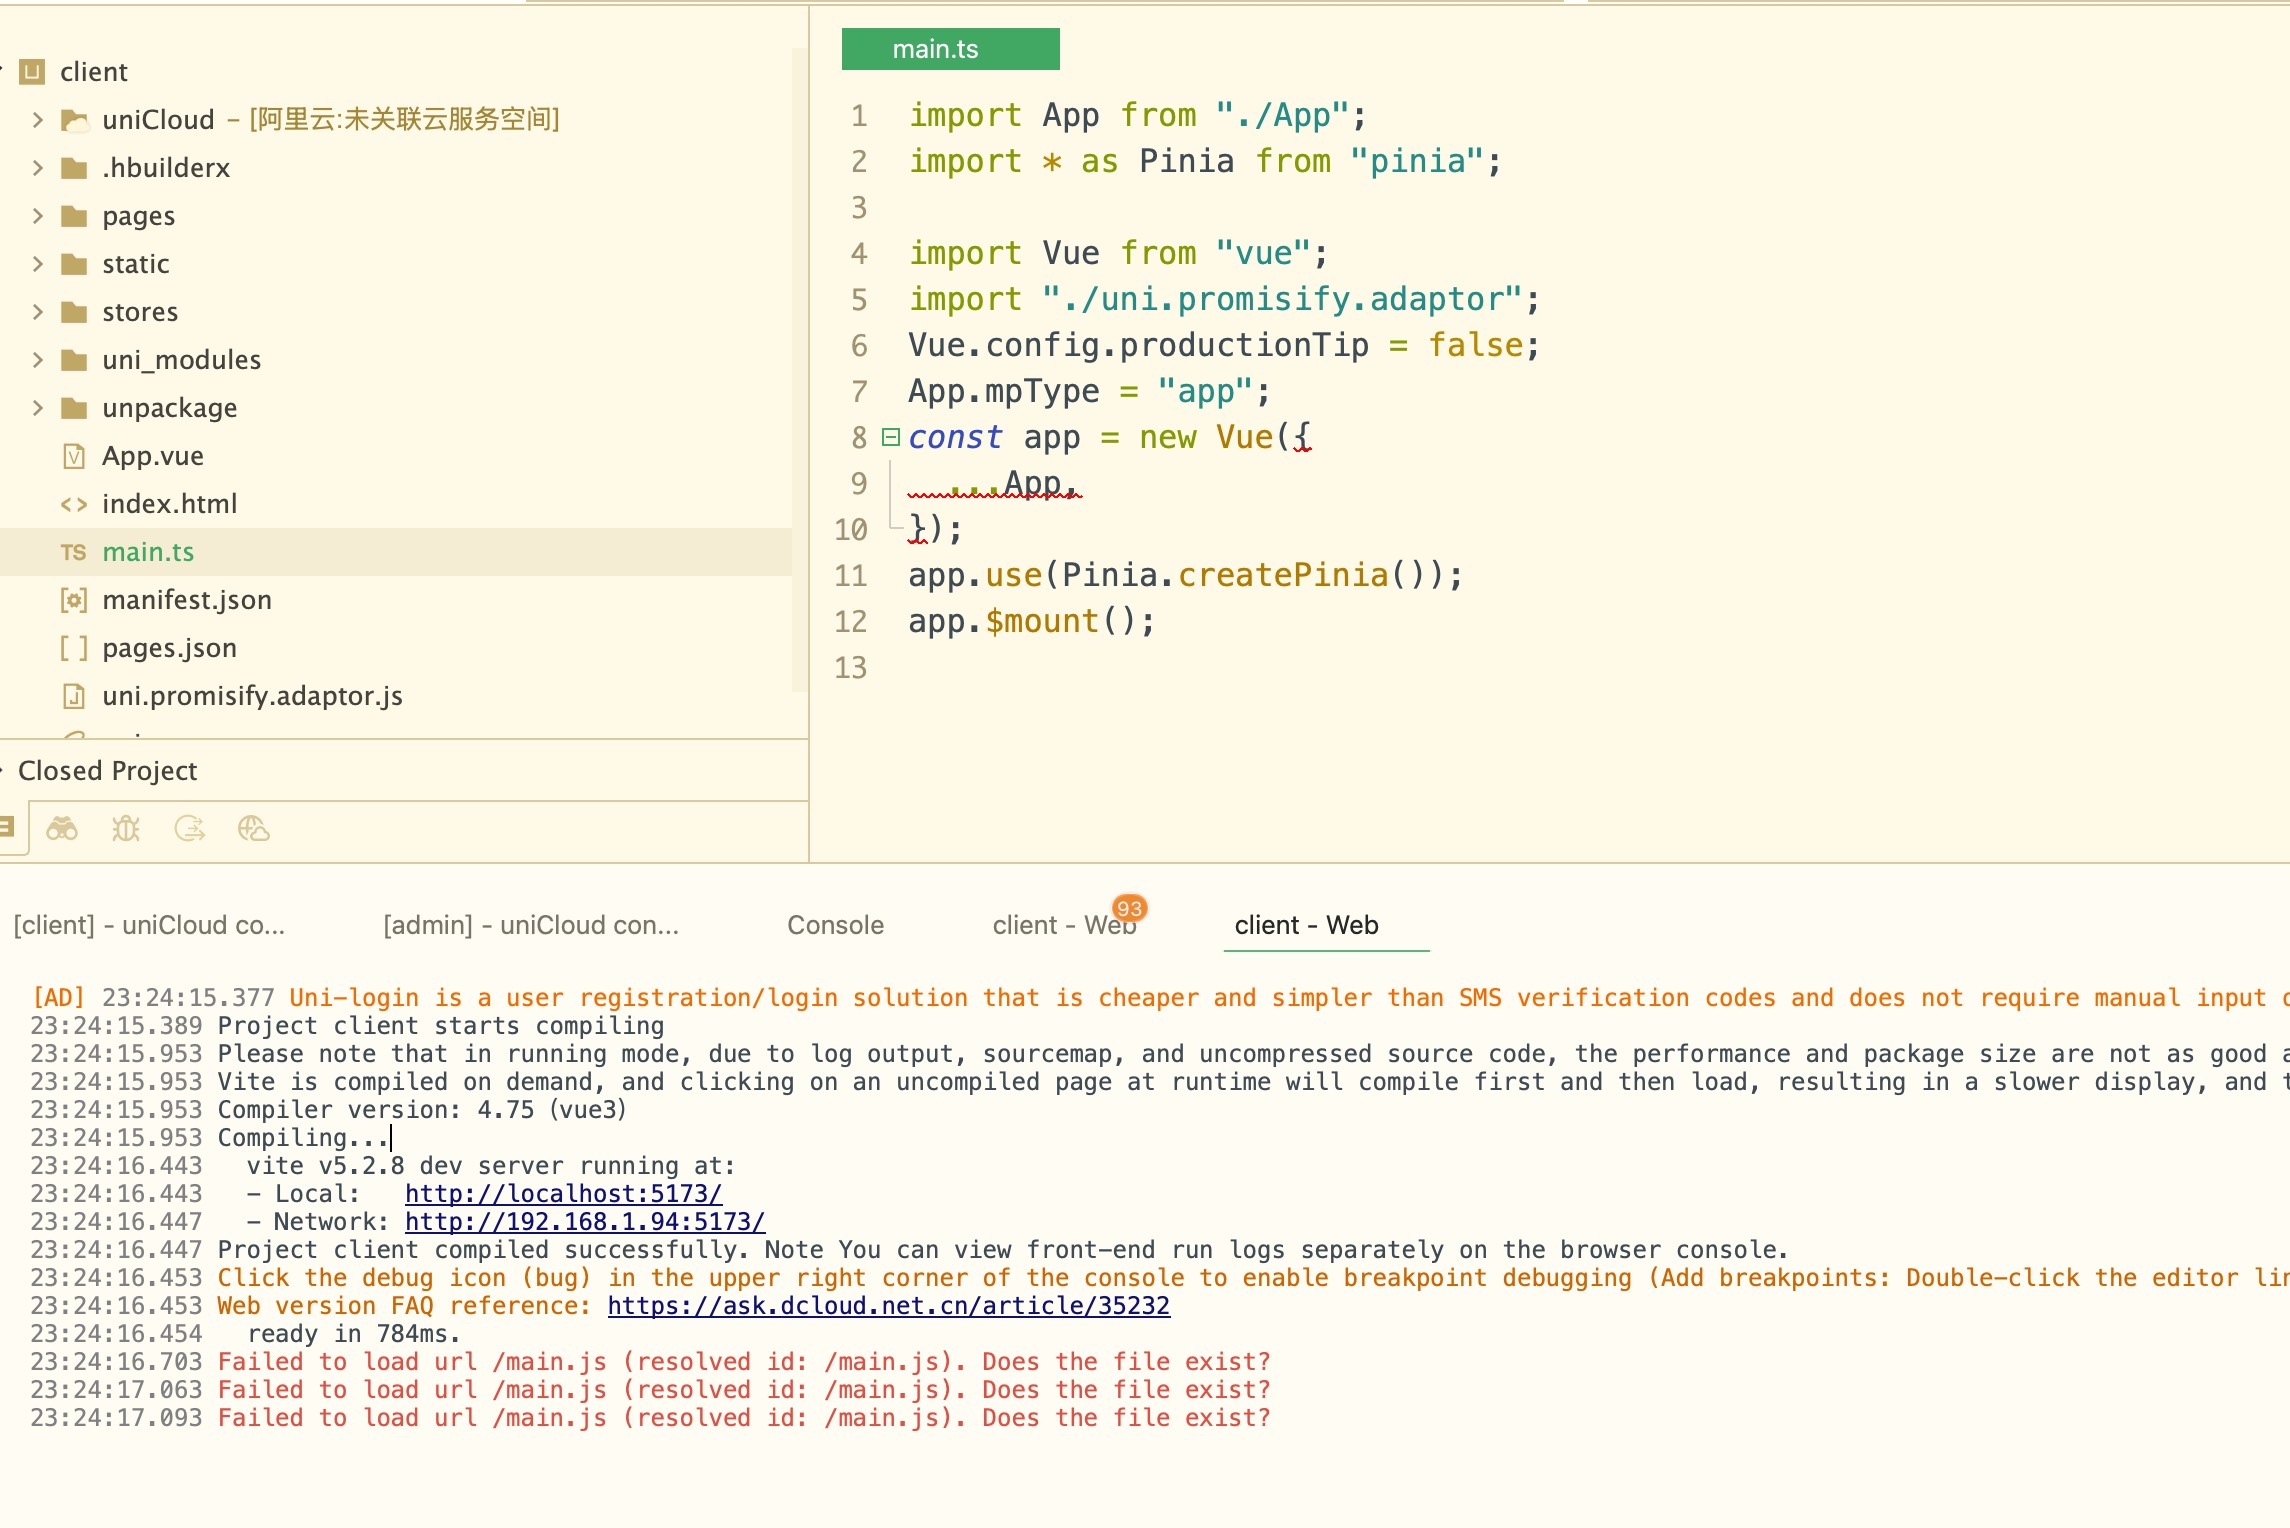This screenshot has width=2290, height=1528.
Task: Click the binoculars search icon in bottom toolbar
Action: click(x=62, y=828)
